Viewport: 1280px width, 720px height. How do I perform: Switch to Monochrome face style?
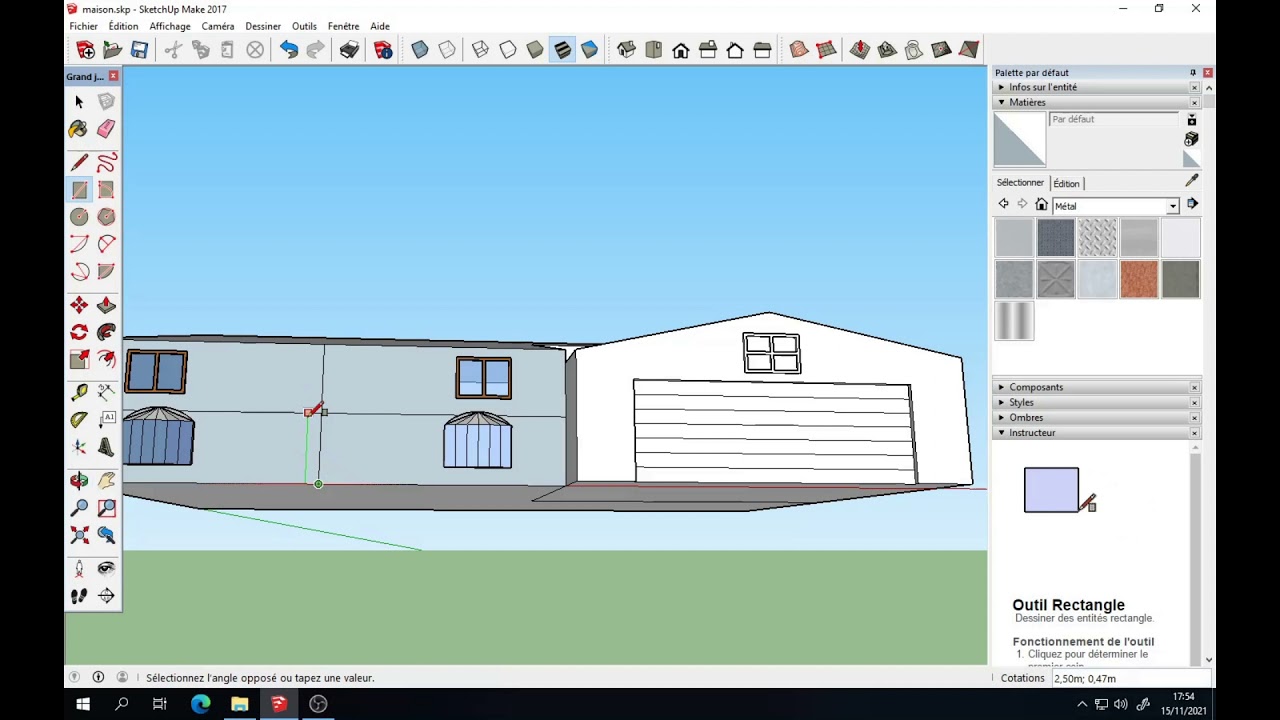(x=590, y=50)
